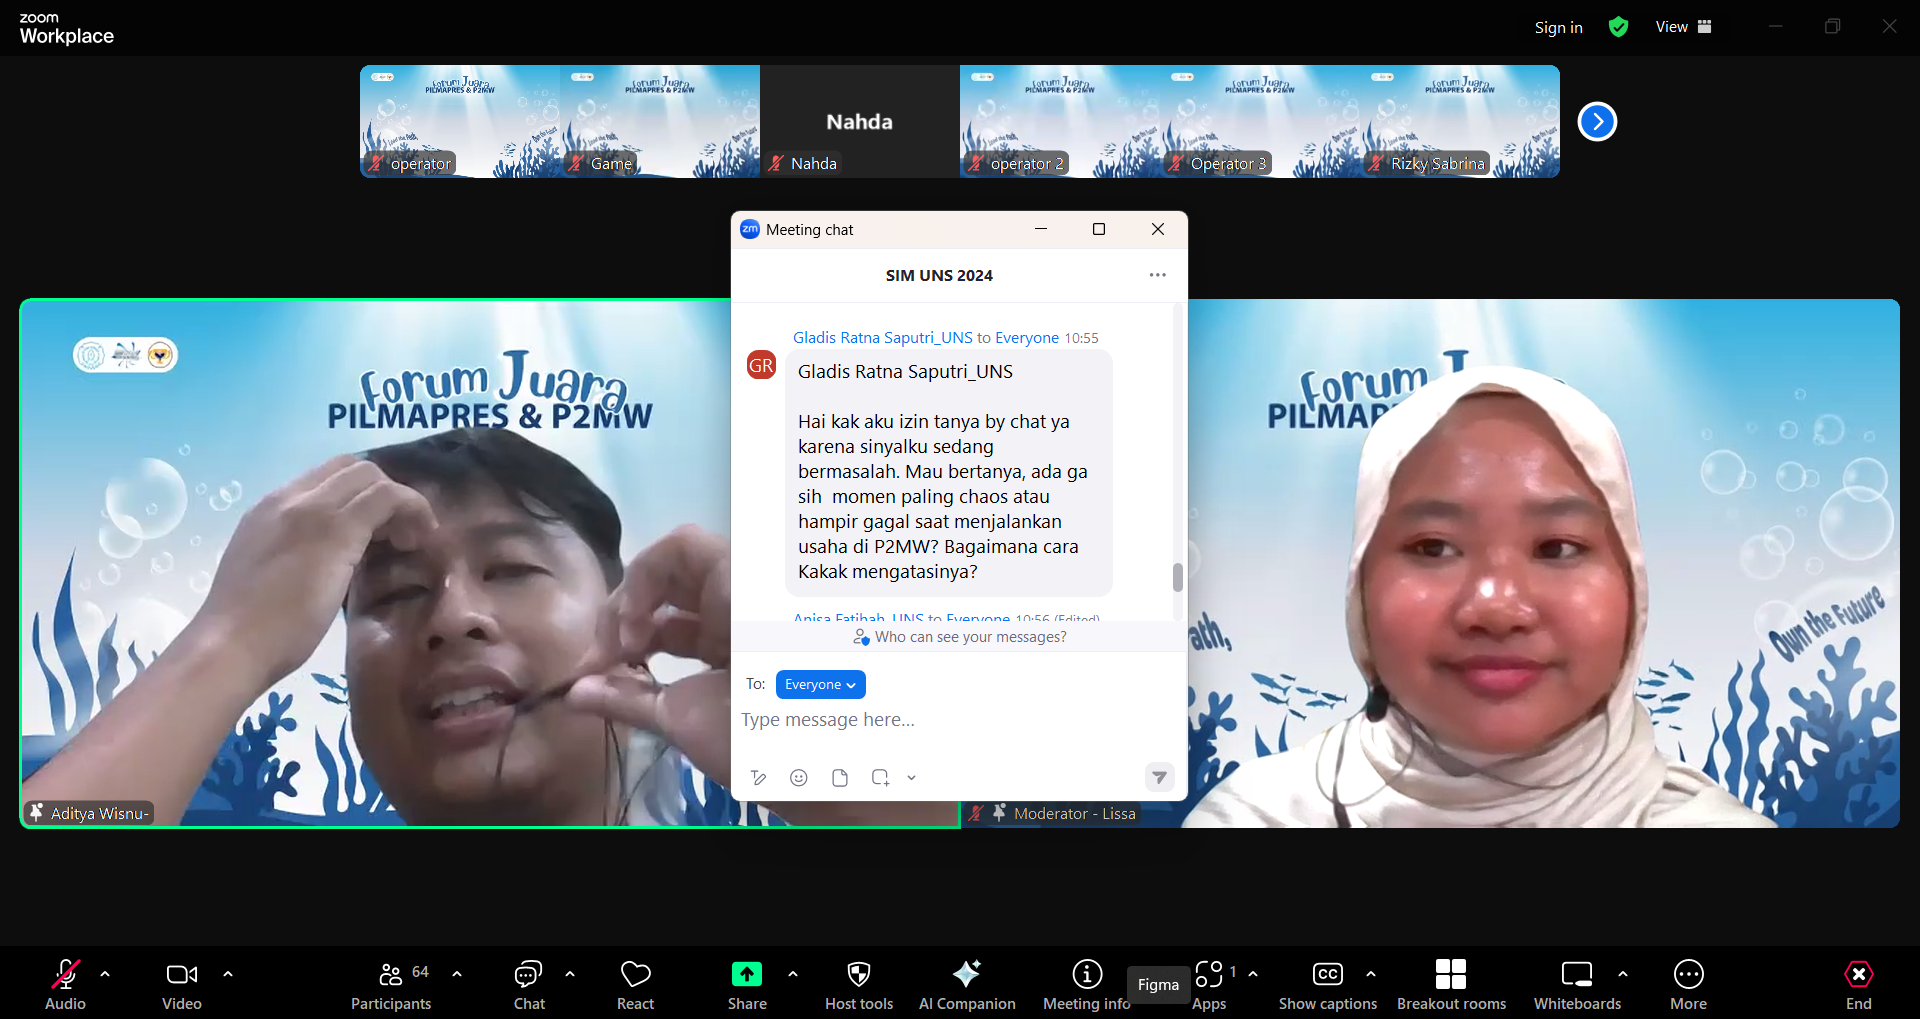1920x1020 pixels.
Task: Focus the Type message here field
Action: [x=958, y=720]
